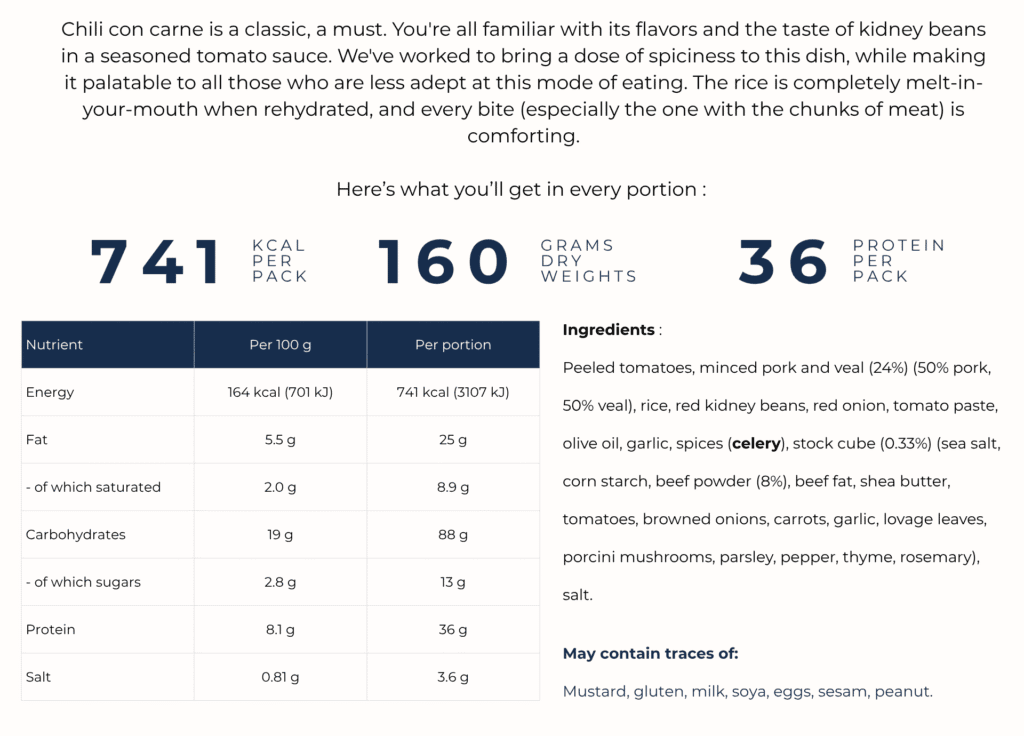
Task: Click the bold celery allergen word
Action: pyautogui.click(x=756, y=443)
